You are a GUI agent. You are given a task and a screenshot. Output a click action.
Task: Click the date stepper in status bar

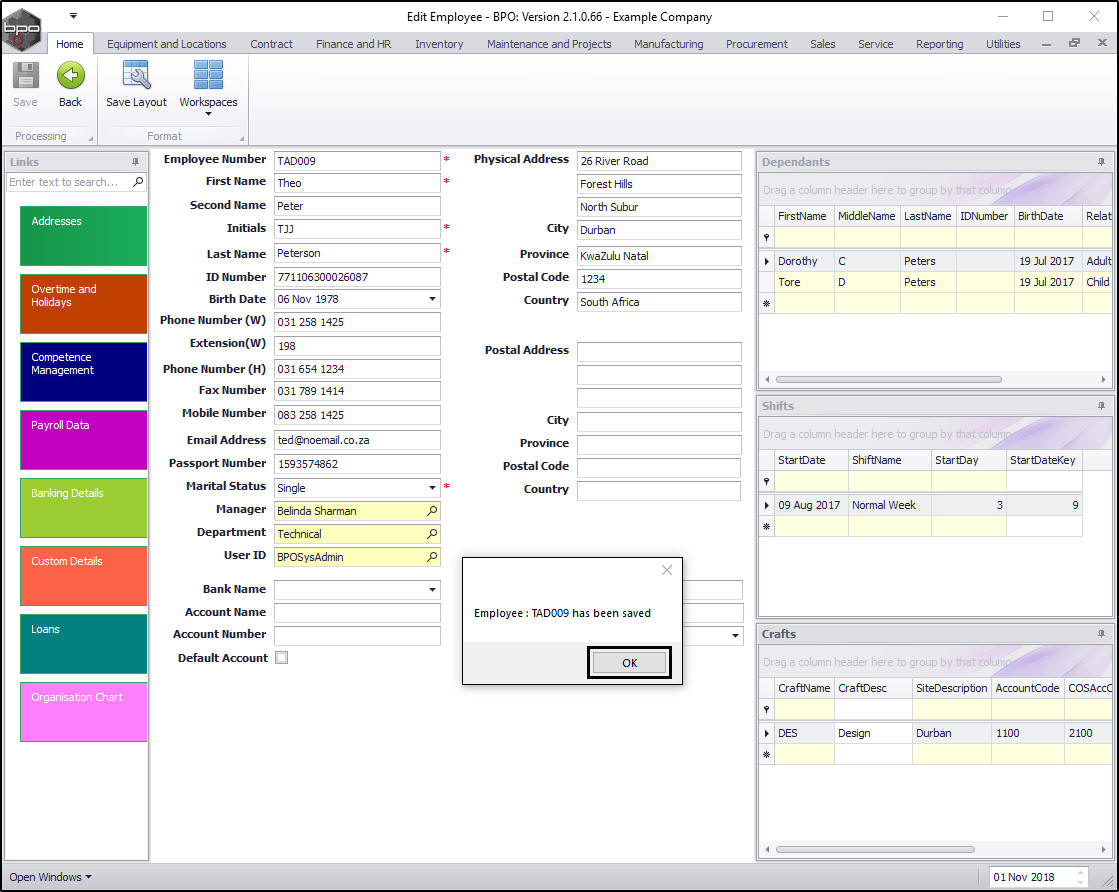coord(1080,877)
